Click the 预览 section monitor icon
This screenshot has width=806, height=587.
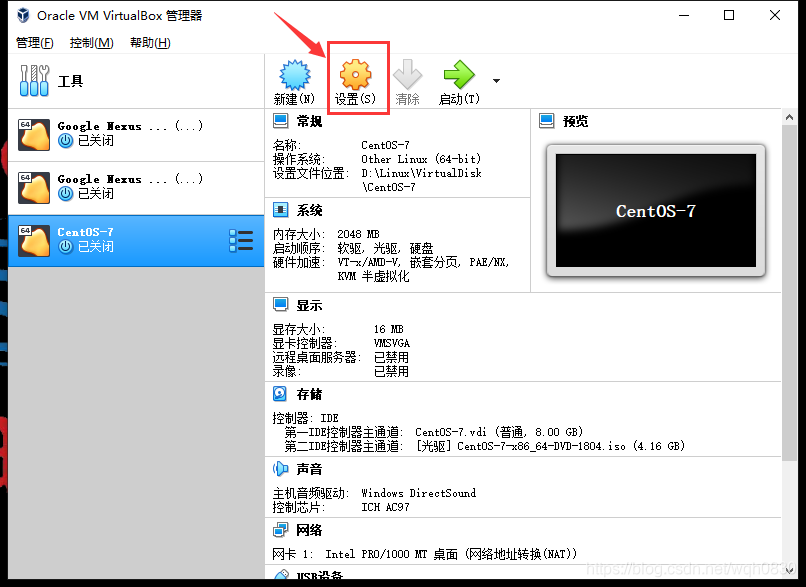[x=547, y=121]
